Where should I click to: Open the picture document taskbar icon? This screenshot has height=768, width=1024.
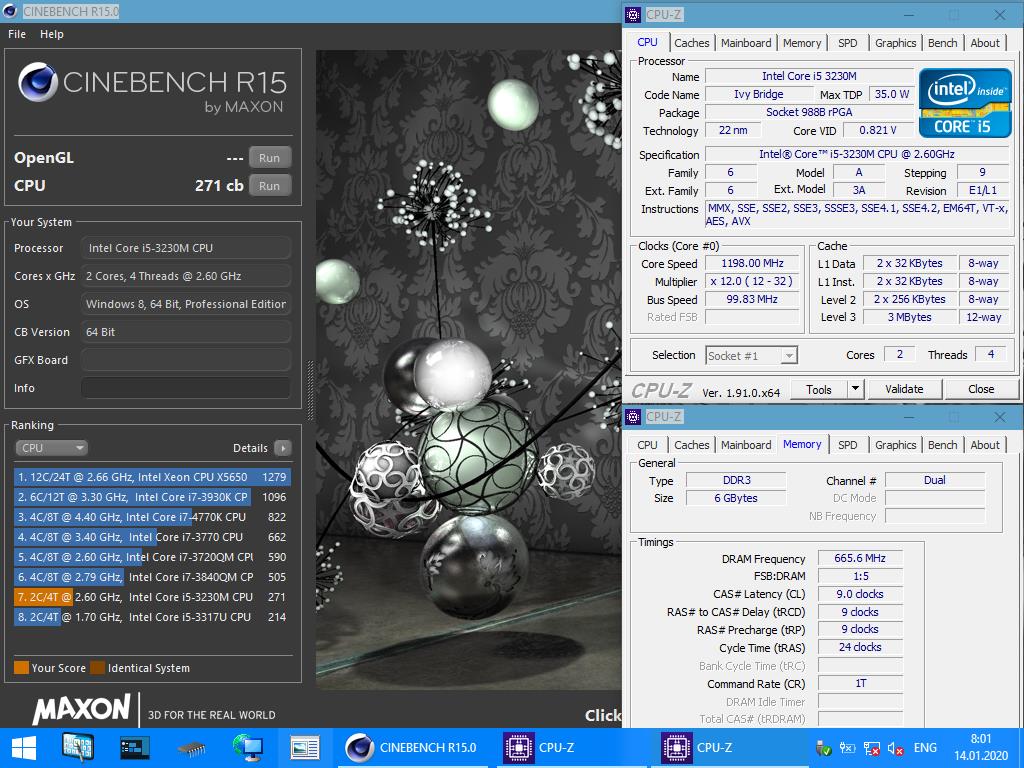(304, 748)
